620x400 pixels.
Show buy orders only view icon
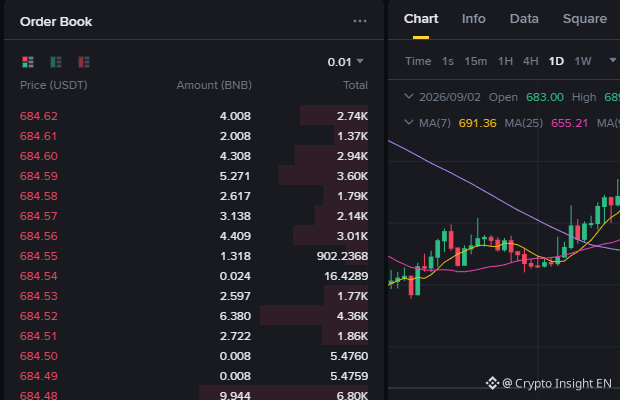tap(56, 62)
